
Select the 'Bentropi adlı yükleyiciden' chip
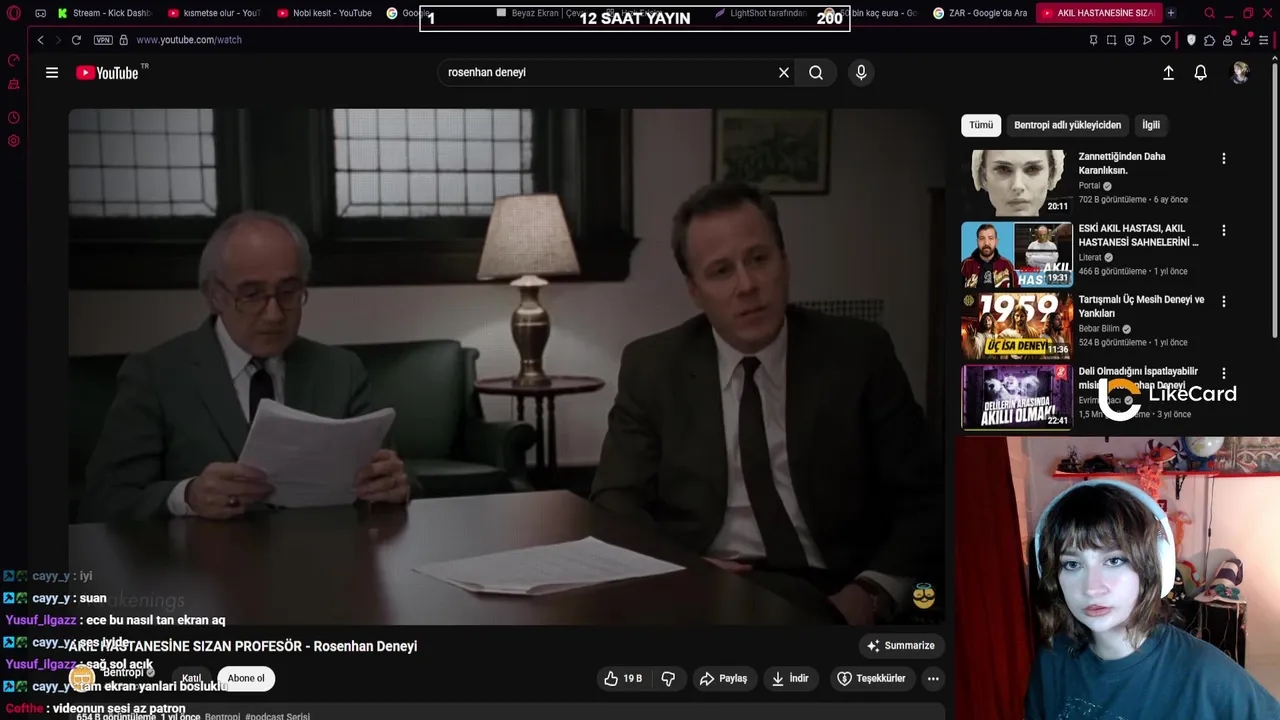click(x=1067, y=125)
